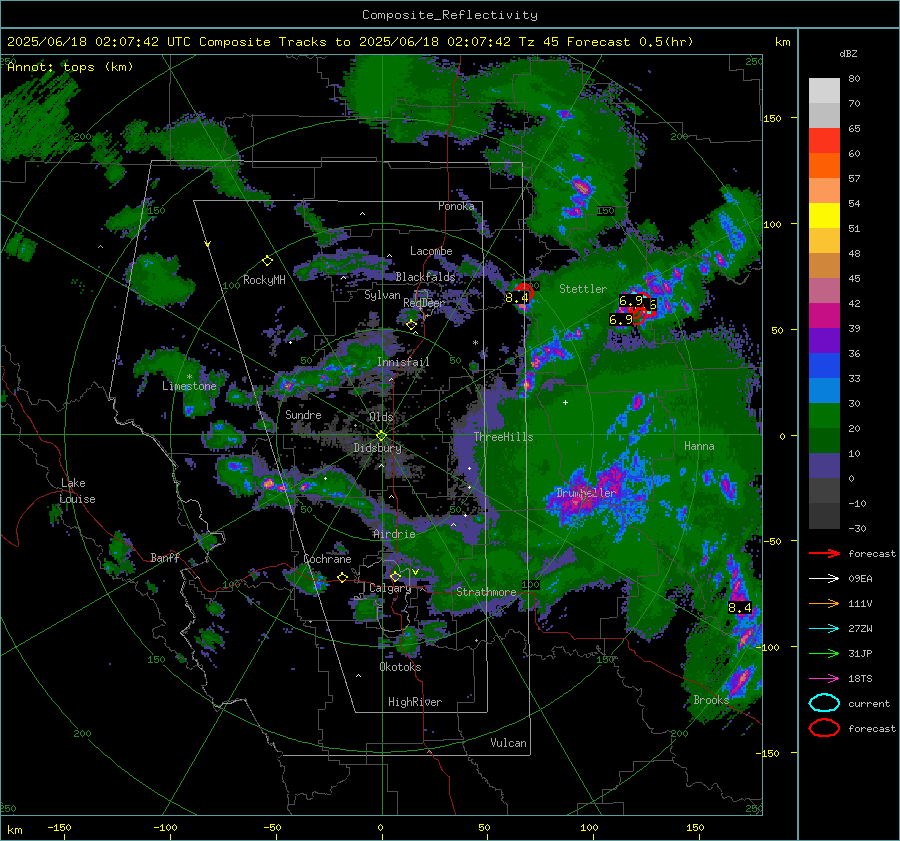Click the Annot: tops (km) label
This screenshot has width=900, height=841.
click(x=70, y=67)
